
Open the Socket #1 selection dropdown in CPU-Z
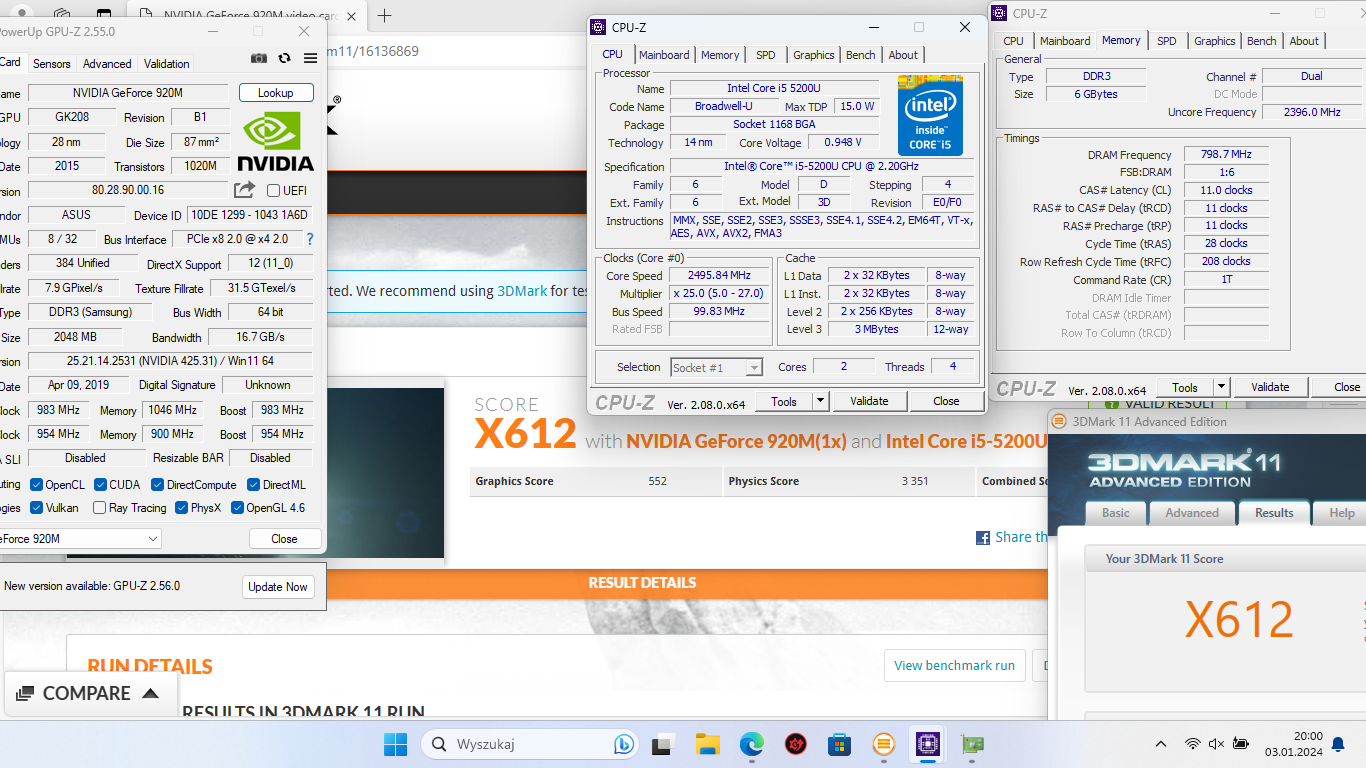(716, 368)
